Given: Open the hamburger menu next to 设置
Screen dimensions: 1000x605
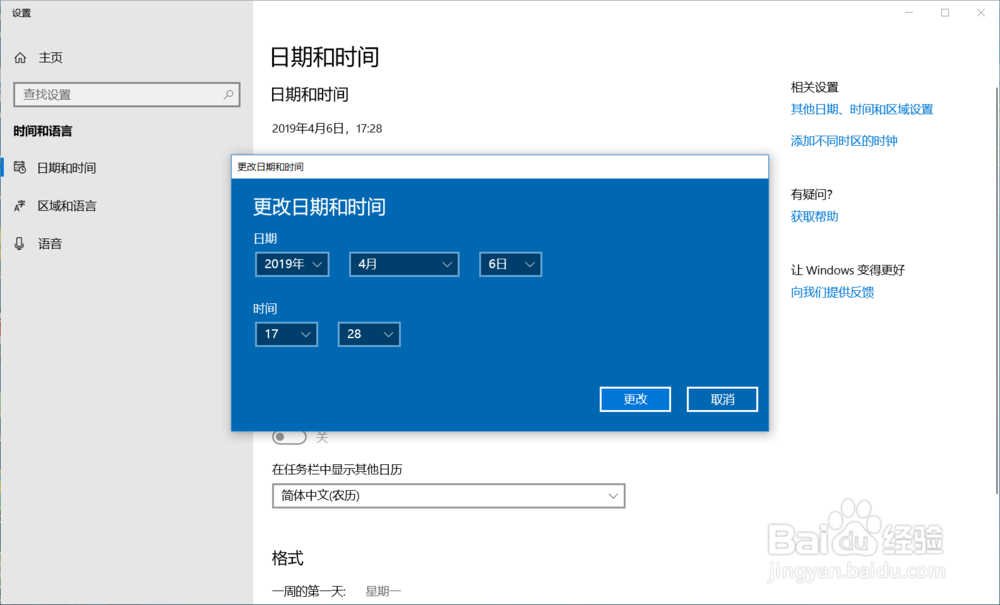Looking at the screenshot, I should [20, 13].
